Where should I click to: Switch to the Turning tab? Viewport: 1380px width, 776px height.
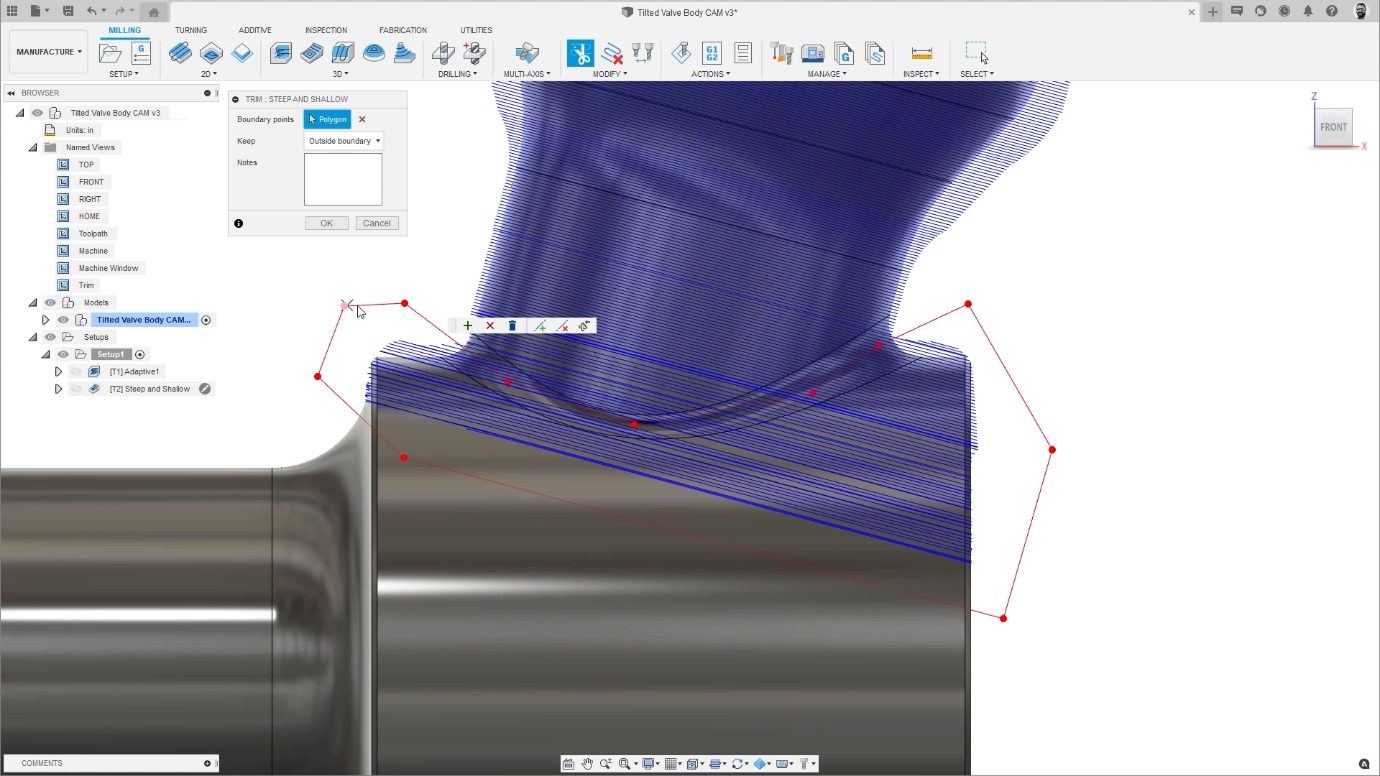[190, 30]
